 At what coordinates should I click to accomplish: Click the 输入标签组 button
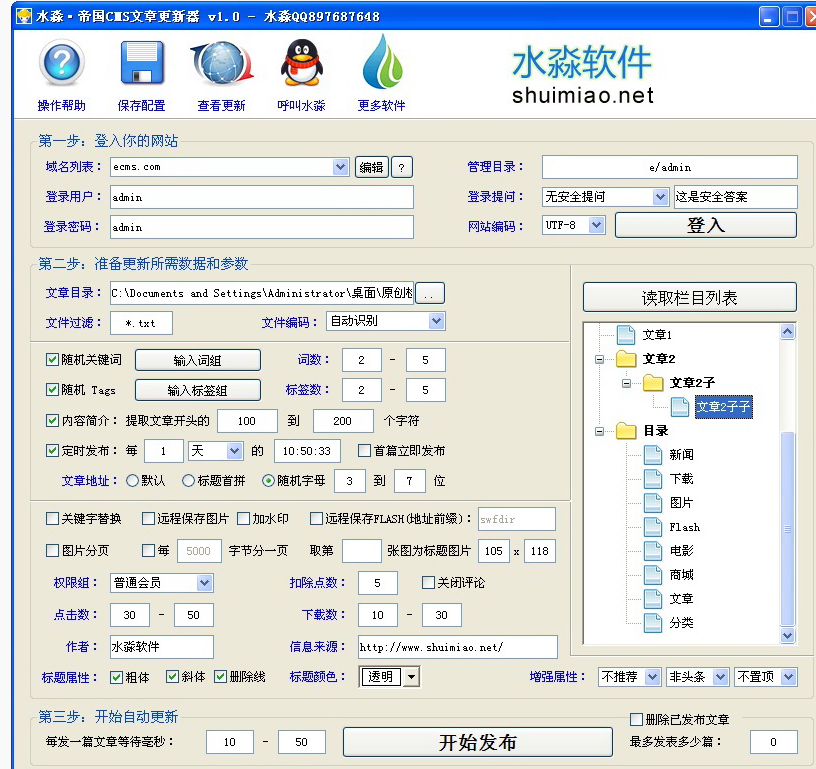coord(198,390)
